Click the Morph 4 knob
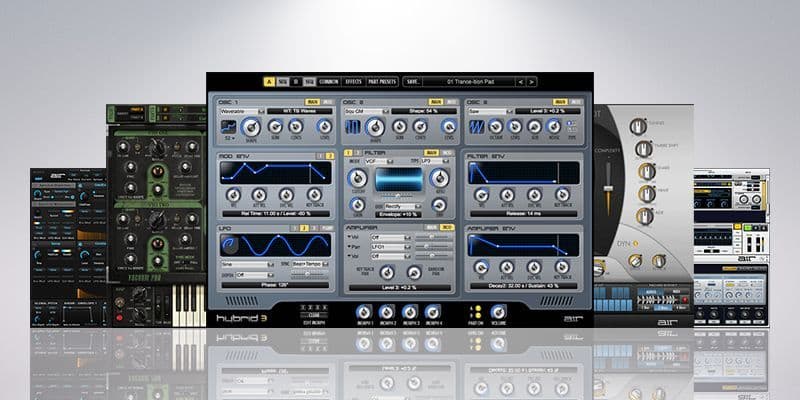This screenshot has height=400, width=800. (433, 312)
